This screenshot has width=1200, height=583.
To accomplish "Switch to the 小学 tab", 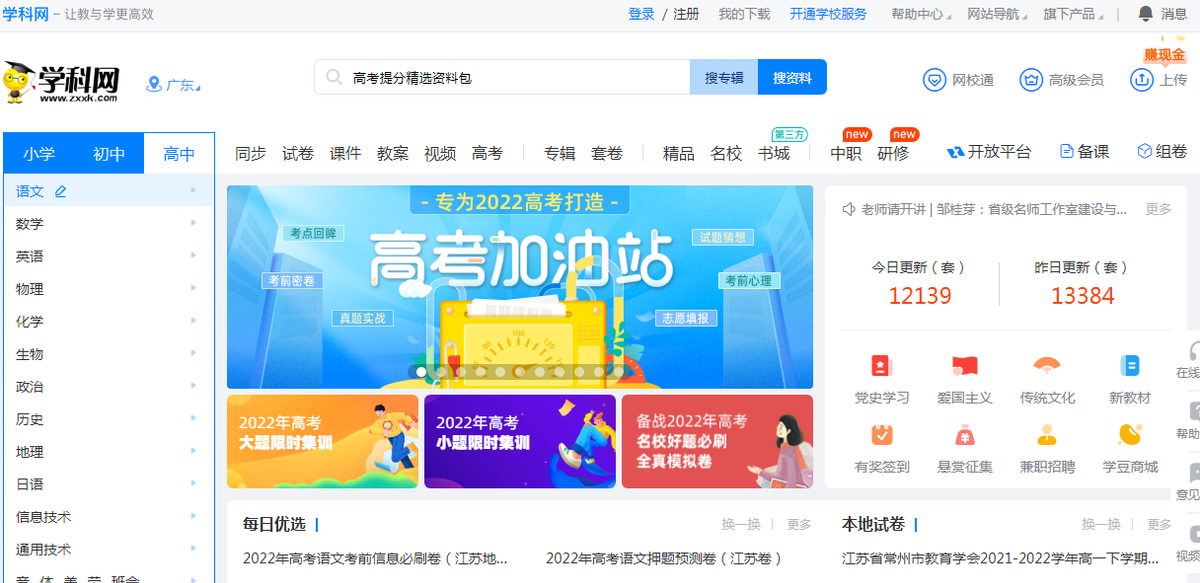I will 39,154.
